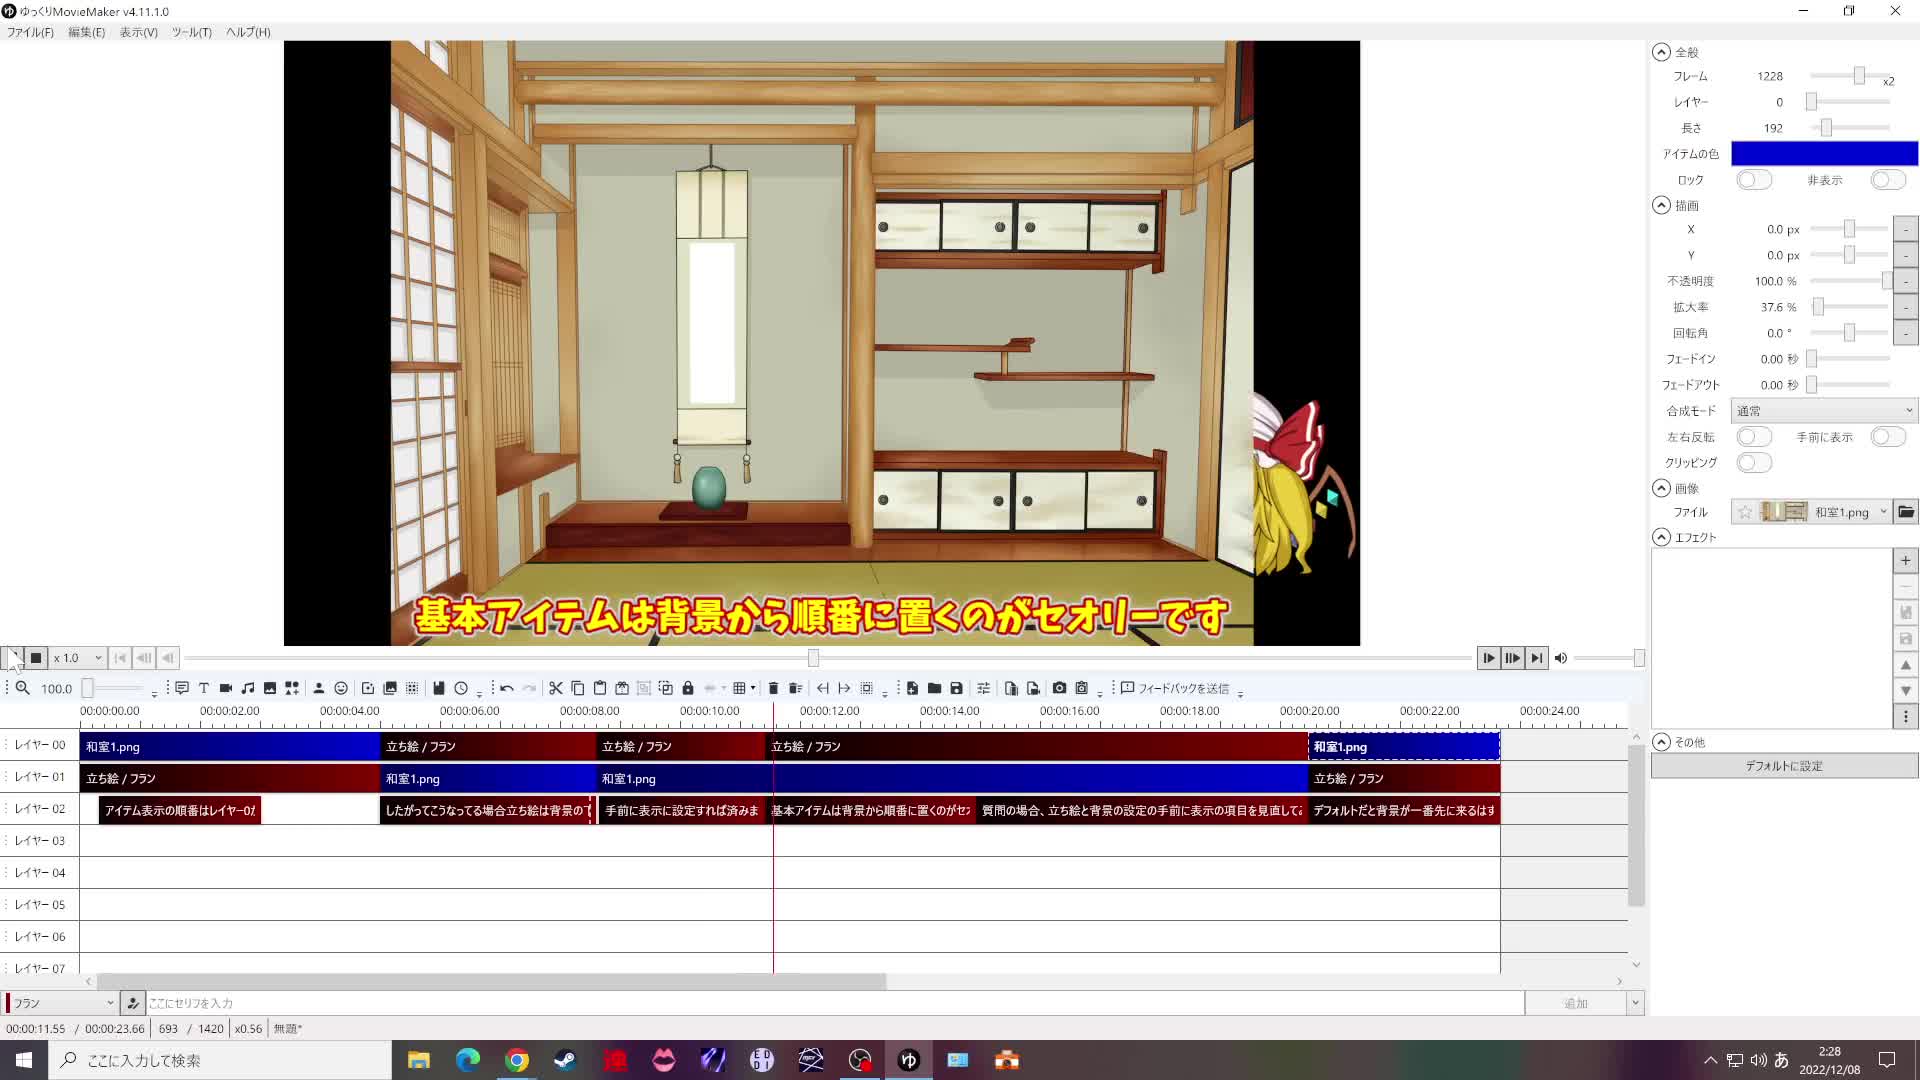Click the アイテムの色 blue color swatch
Screen dimensions: 1920x1080
point(1824,153)
